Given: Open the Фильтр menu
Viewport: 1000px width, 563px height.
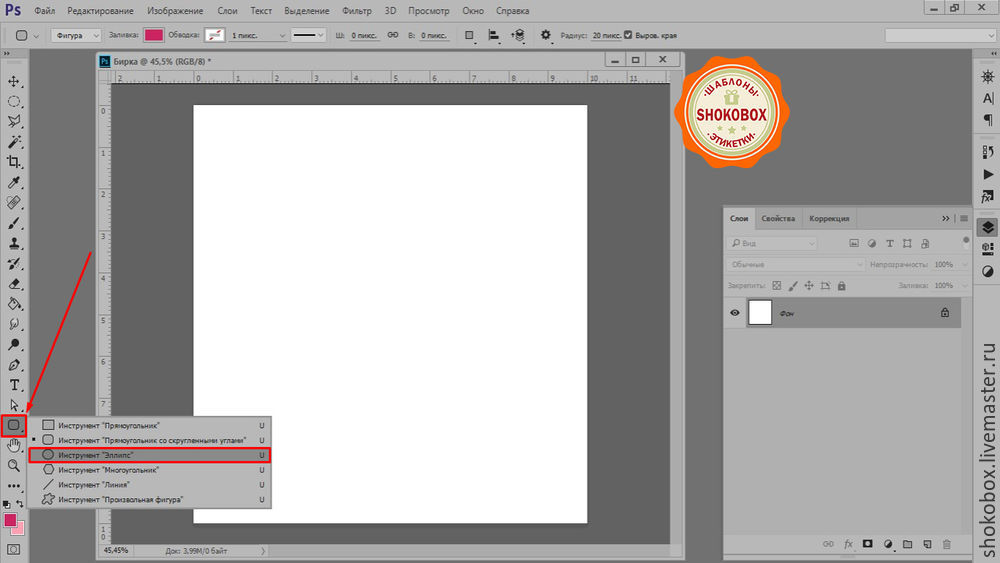Looking at the screenshot, I should [x=356, y=10].
